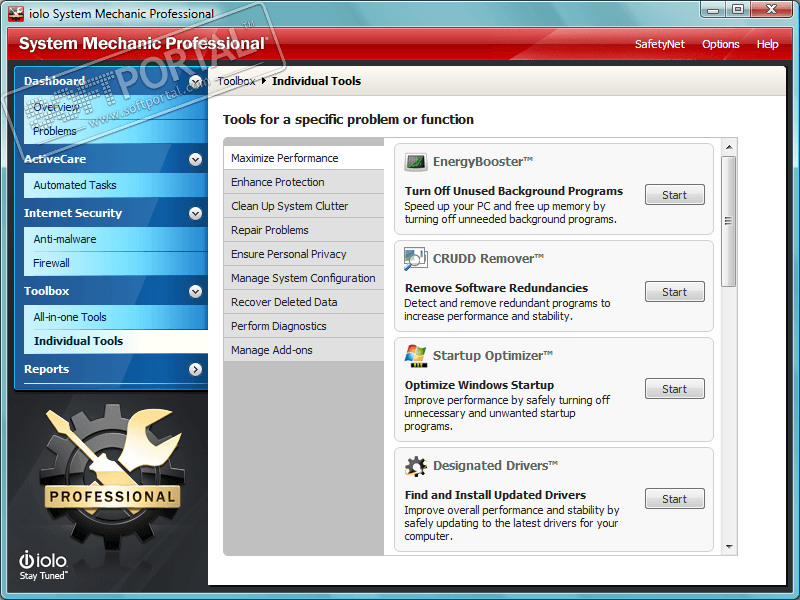Collapse the Internet Security section chevron

pyautogui.click(x=195, y=213)
